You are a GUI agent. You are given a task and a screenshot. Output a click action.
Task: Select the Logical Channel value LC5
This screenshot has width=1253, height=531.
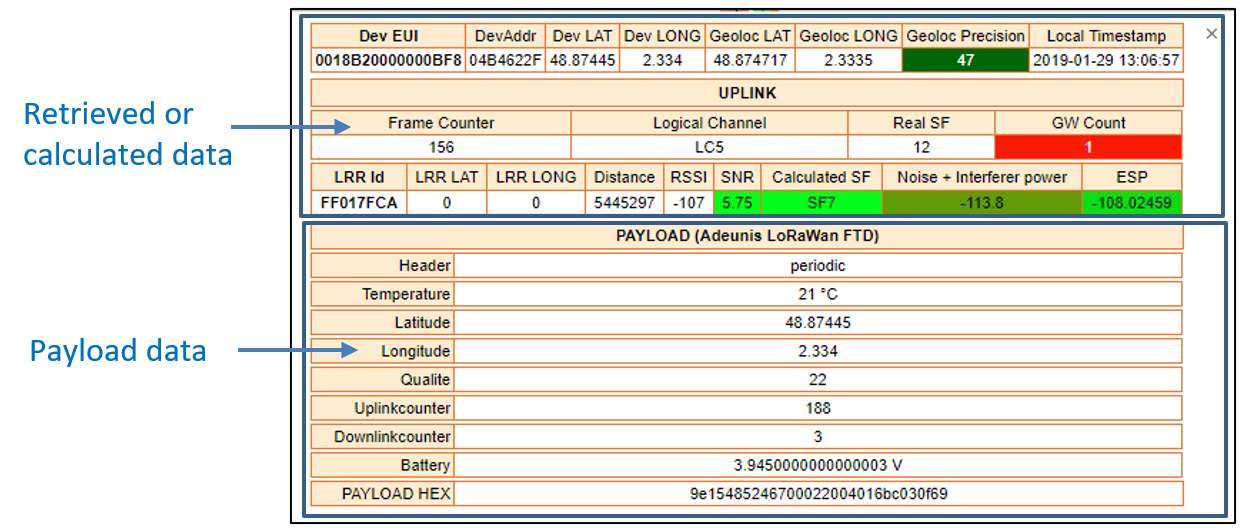pos(709,147)
